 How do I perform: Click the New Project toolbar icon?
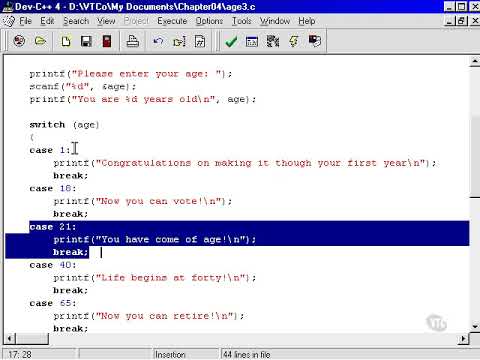(19, 41)
